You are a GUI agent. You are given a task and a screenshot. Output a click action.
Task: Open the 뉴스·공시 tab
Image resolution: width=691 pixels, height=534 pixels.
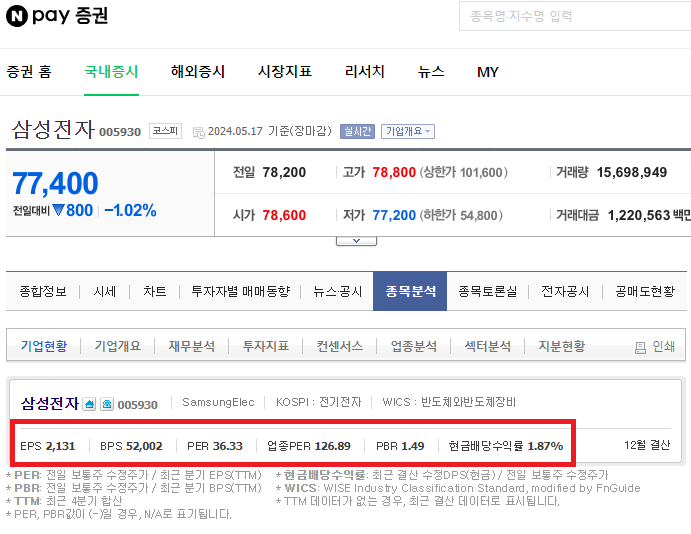(x=338, y=291)
